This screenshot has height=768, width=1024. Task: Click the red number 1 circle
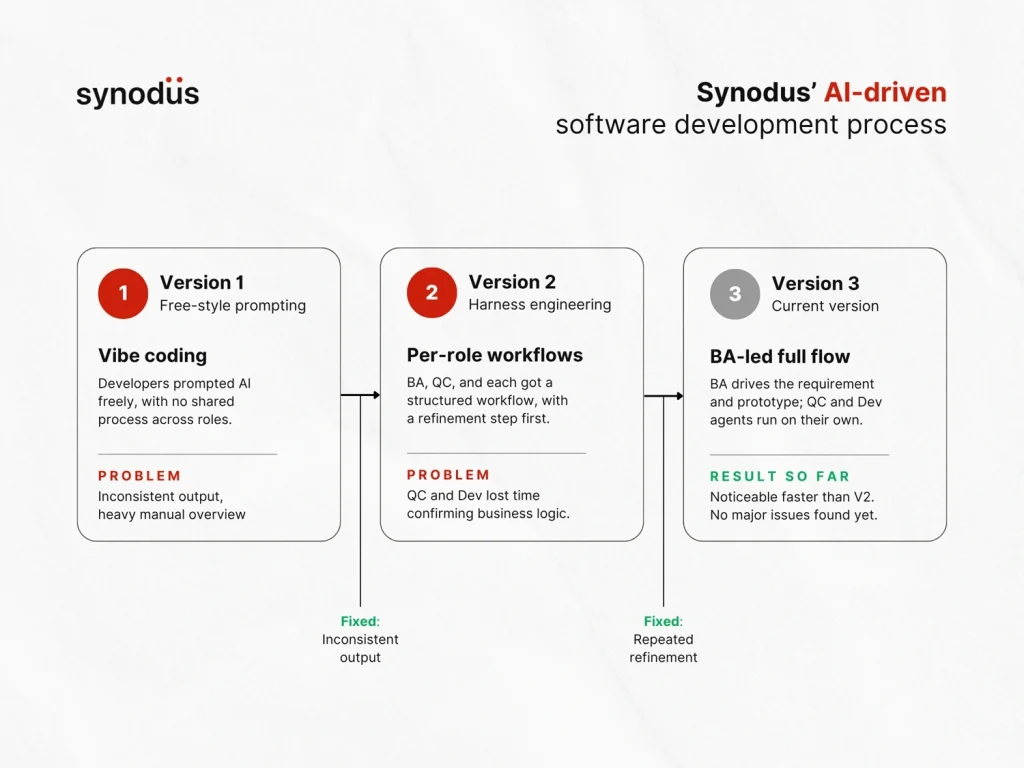coord(123,293)
